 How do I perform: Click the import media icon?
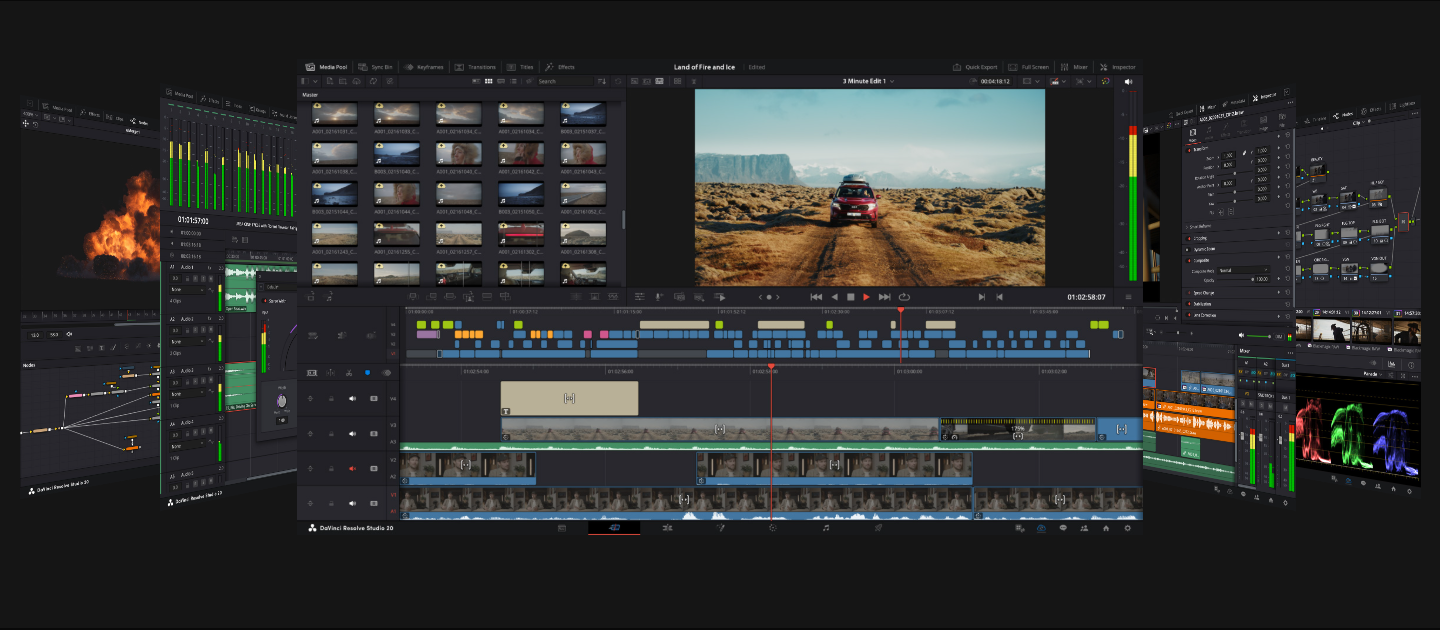(328, 81)
